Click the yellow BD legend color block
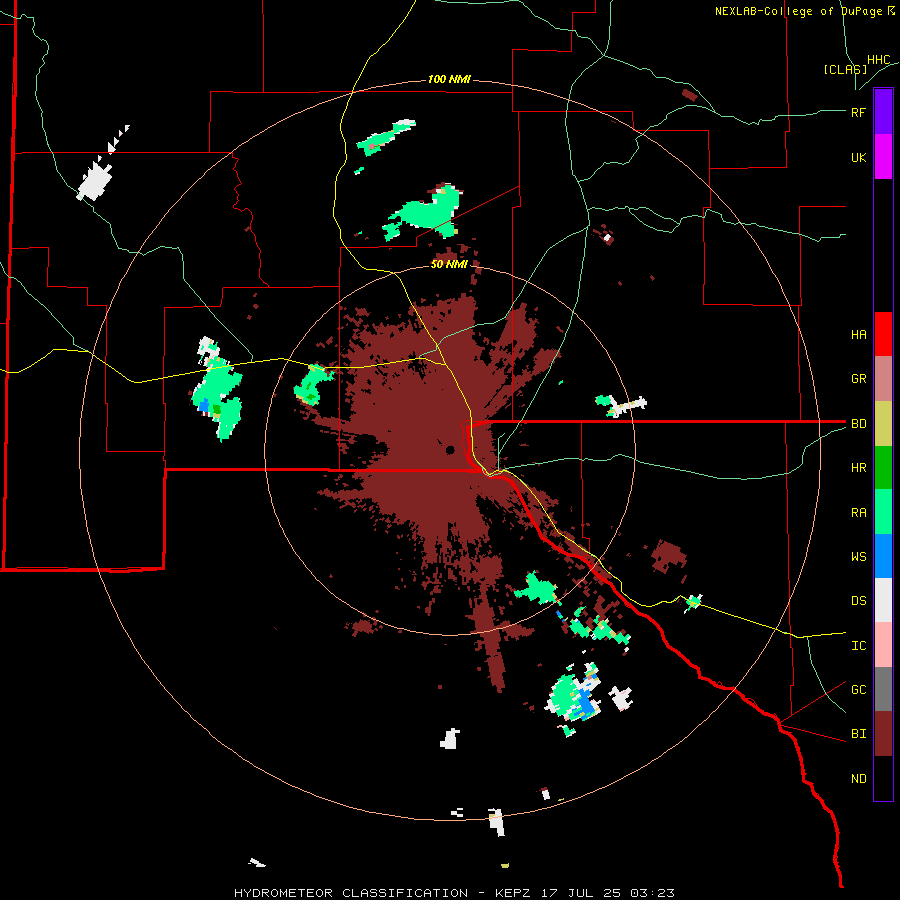 (883, 423)
